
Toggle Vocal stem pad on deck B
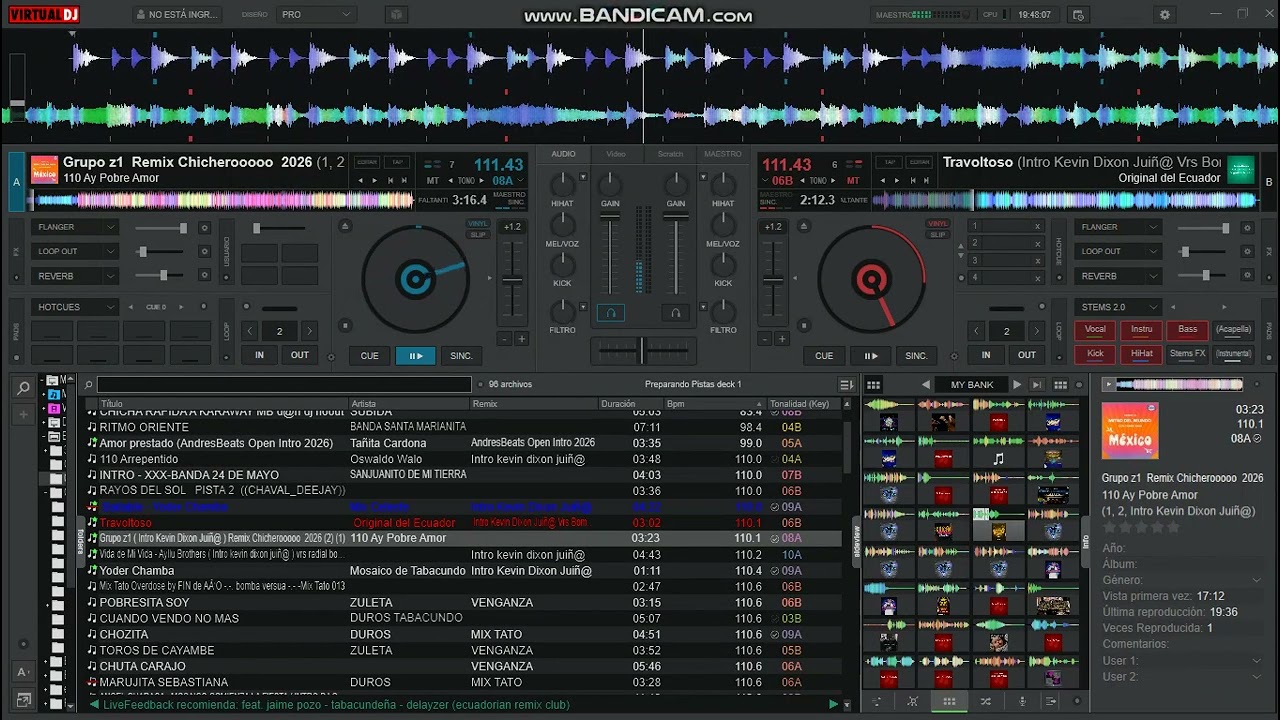(1095, 329)
